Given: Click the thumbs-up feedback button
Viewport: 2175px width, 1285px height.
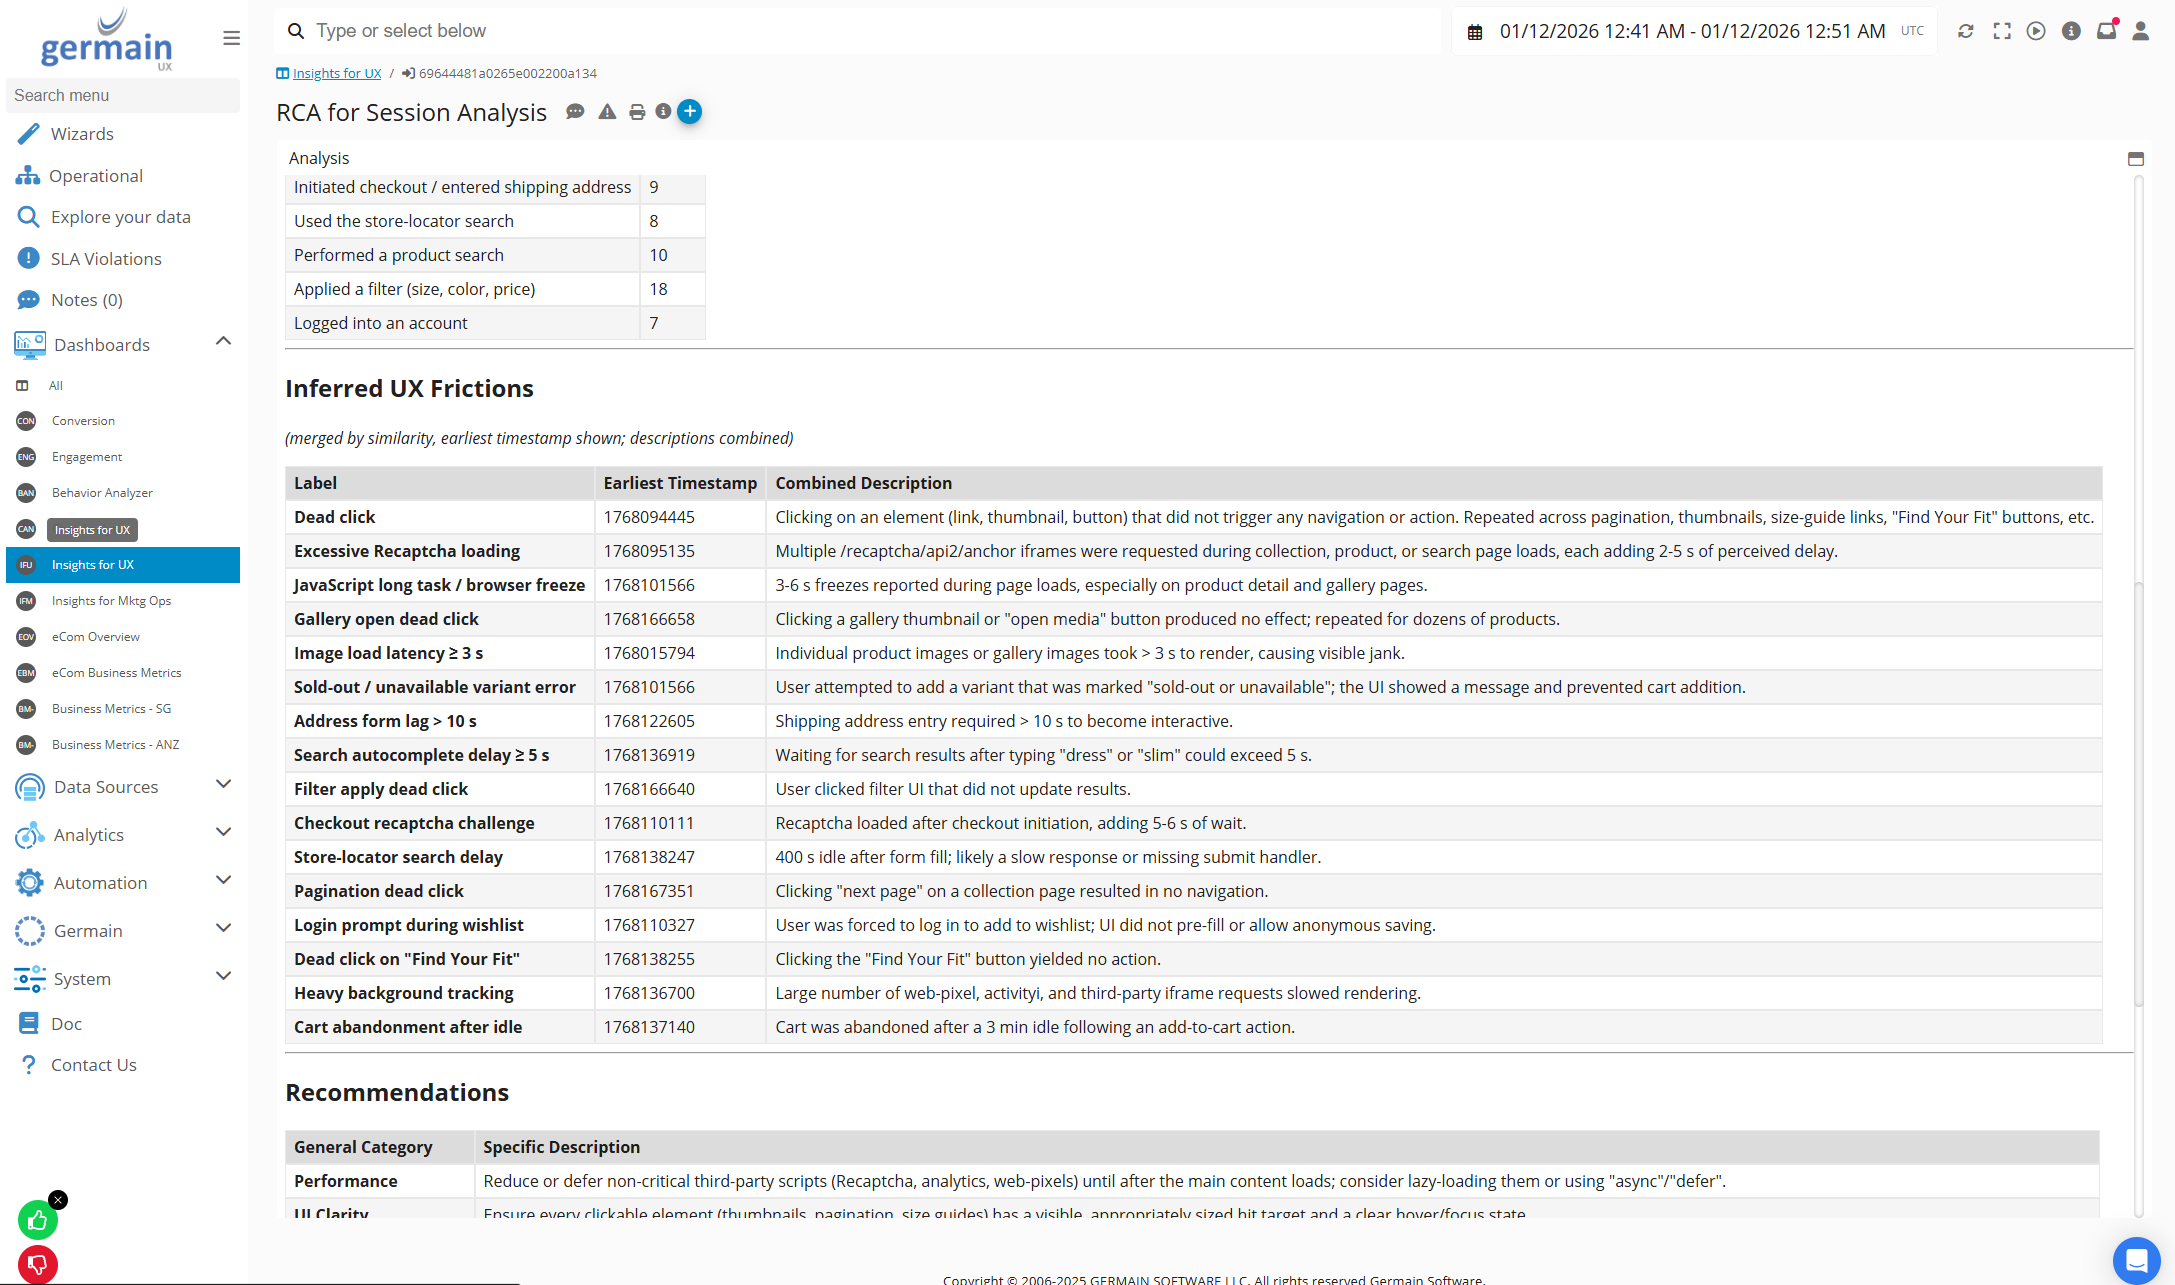Looking at the screenshot, I should [38, 1220].
